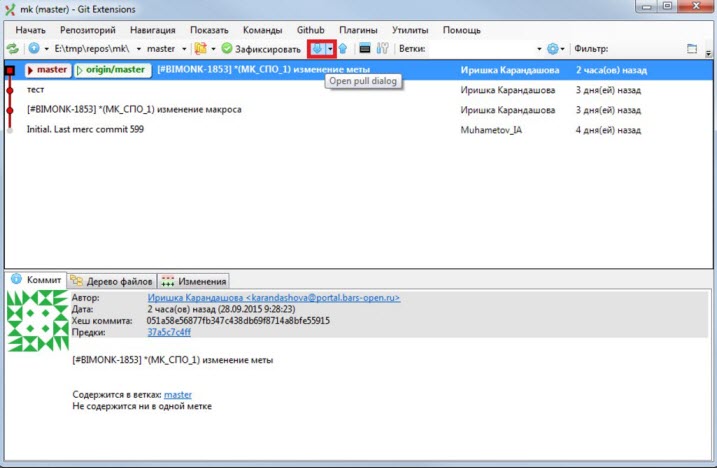Screen dimensions: 717x468
Task: Click the parent commit hash link 37a5c7c4ff
Action: pyautogui.click(x=169, y=332)
